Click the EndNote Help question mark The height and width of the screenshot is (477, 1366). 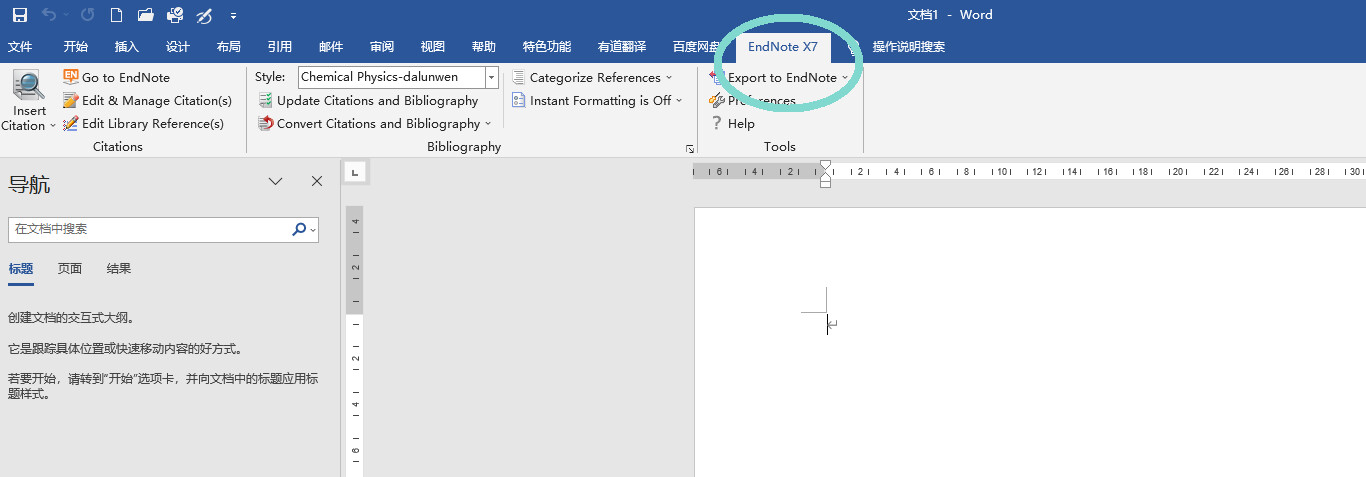[716, 123]
